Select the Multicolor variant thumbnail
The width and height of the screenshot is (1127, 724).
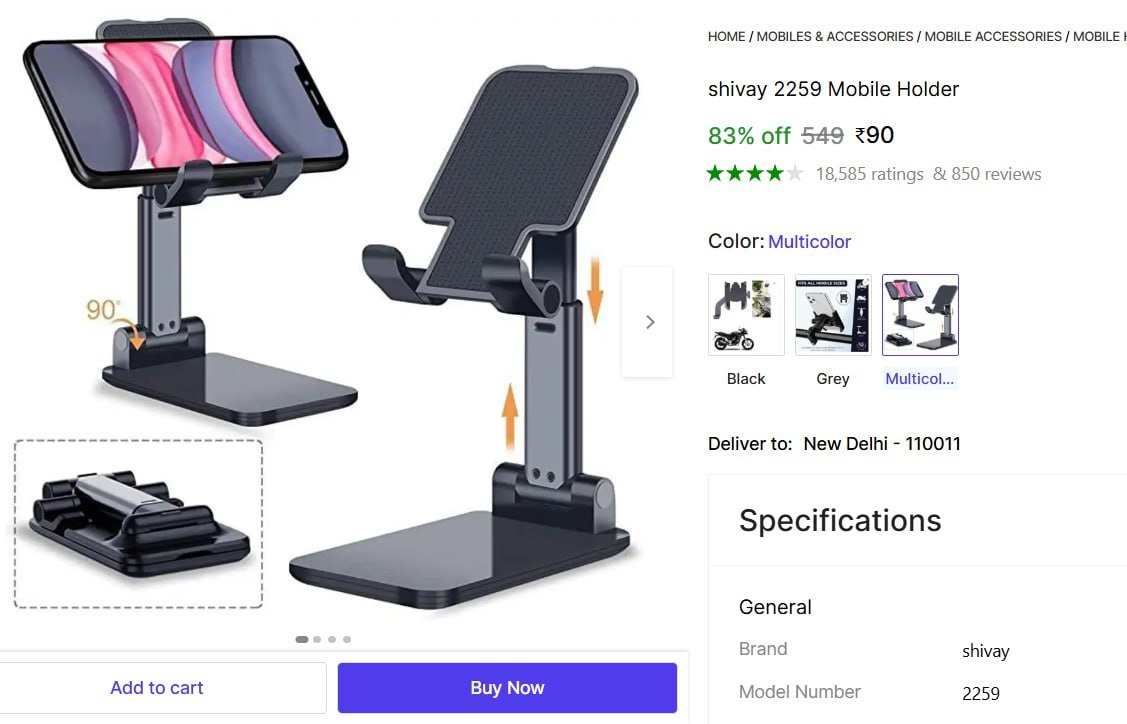[920, 315]
